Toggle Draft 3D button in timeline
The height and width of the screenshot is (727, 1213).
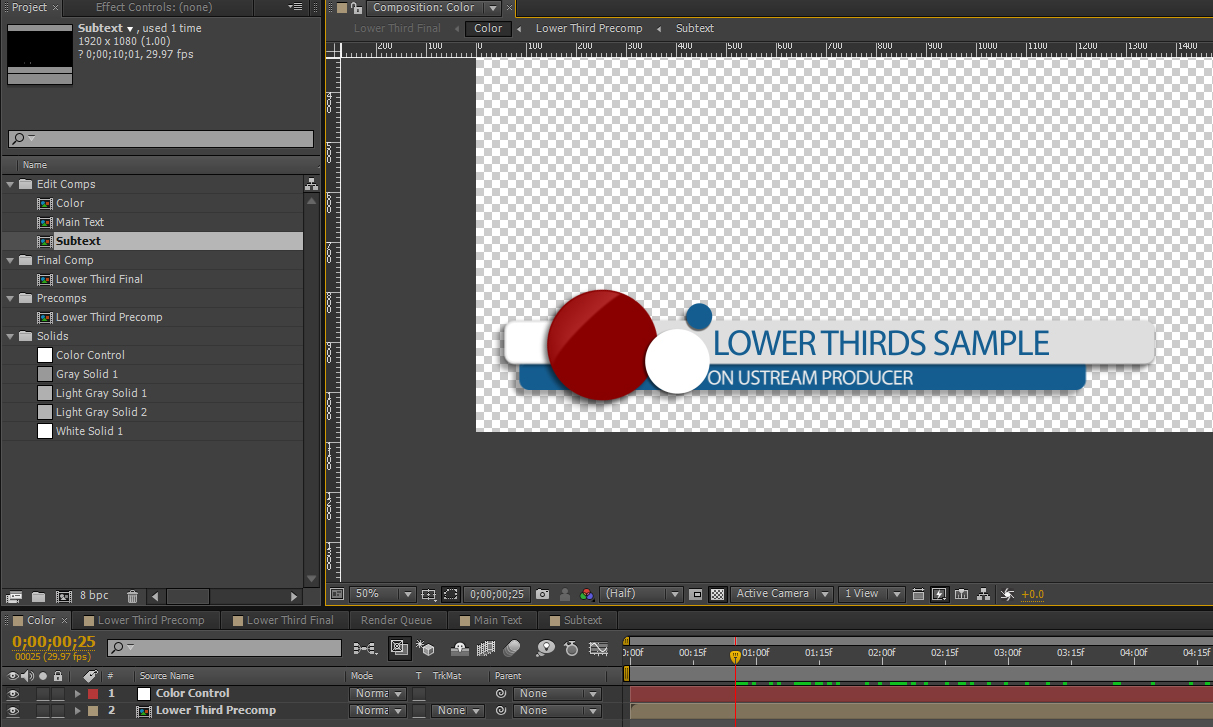[x=425, y=649]
